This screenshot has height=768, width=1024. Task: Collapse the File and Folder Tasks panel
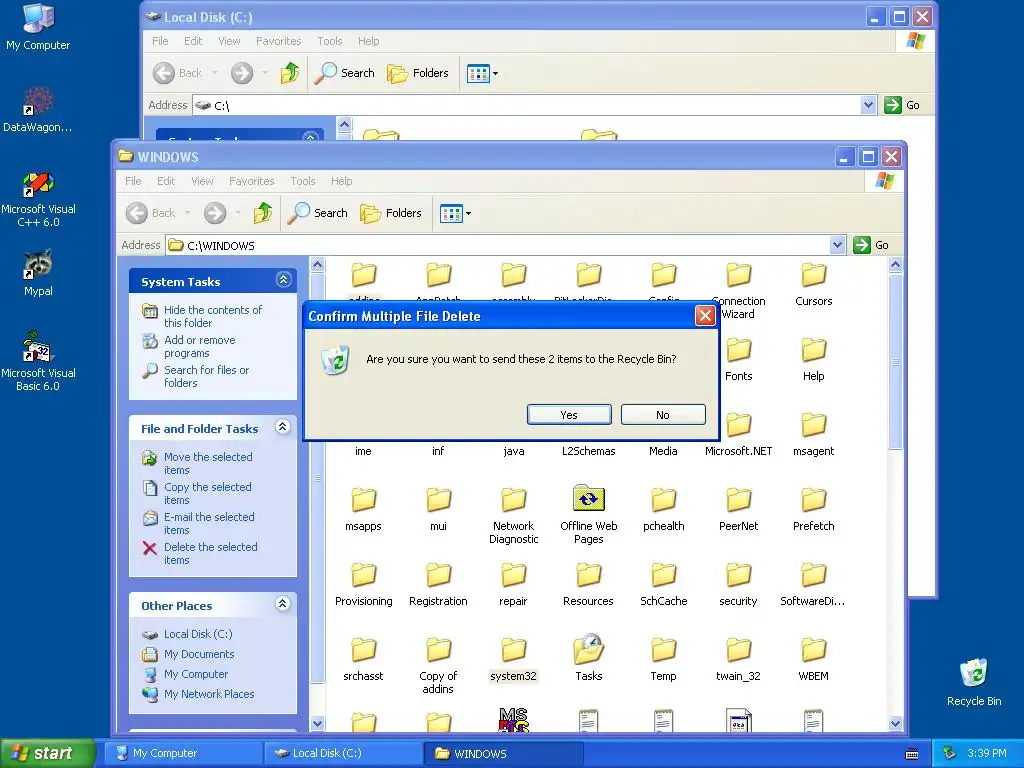click(282, 427)
